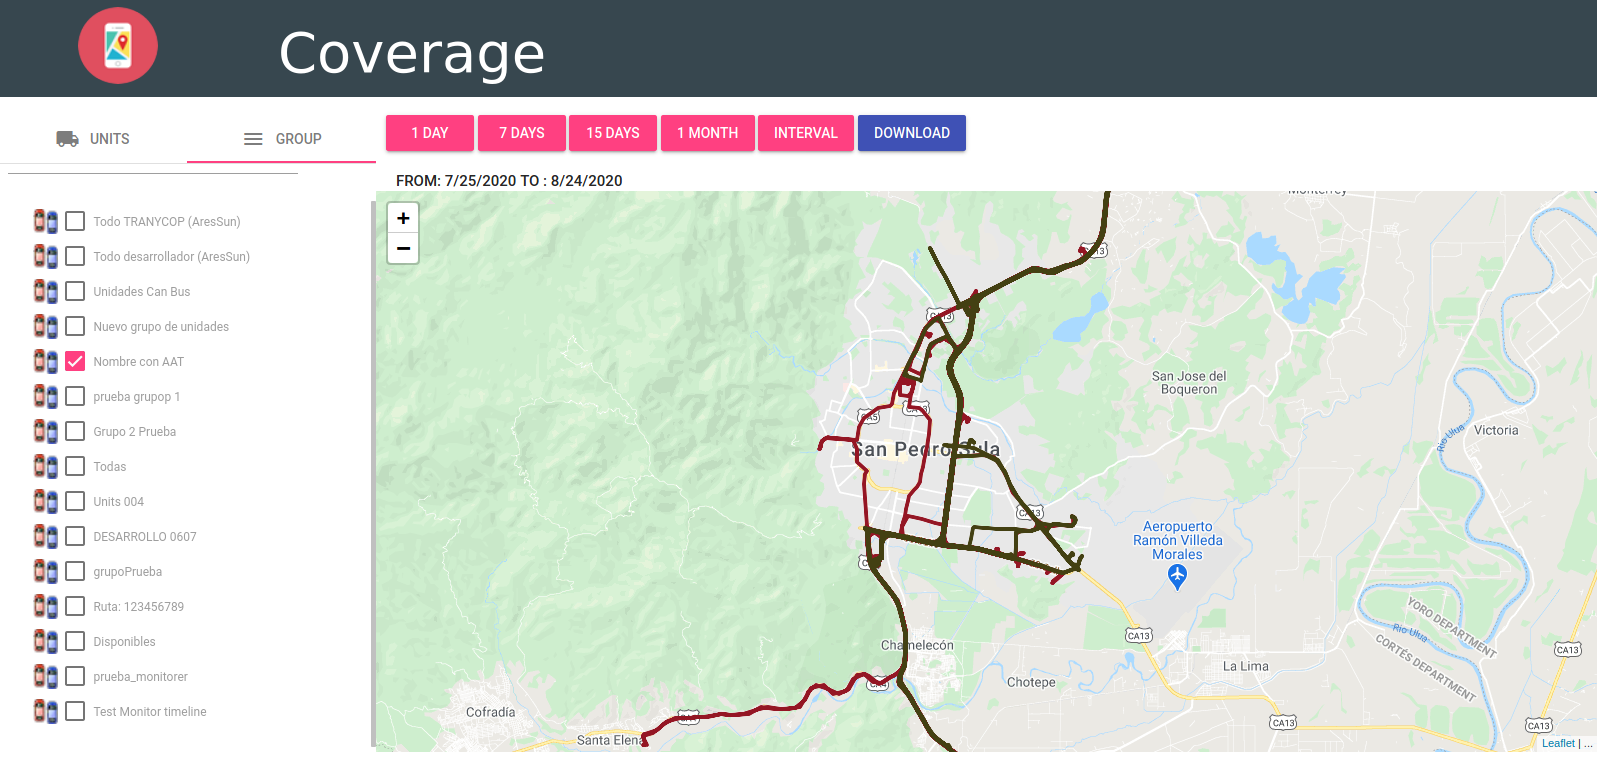
Task: Click vehicles icon beside Unidades Can Bus
Action: tap(46, 291)
